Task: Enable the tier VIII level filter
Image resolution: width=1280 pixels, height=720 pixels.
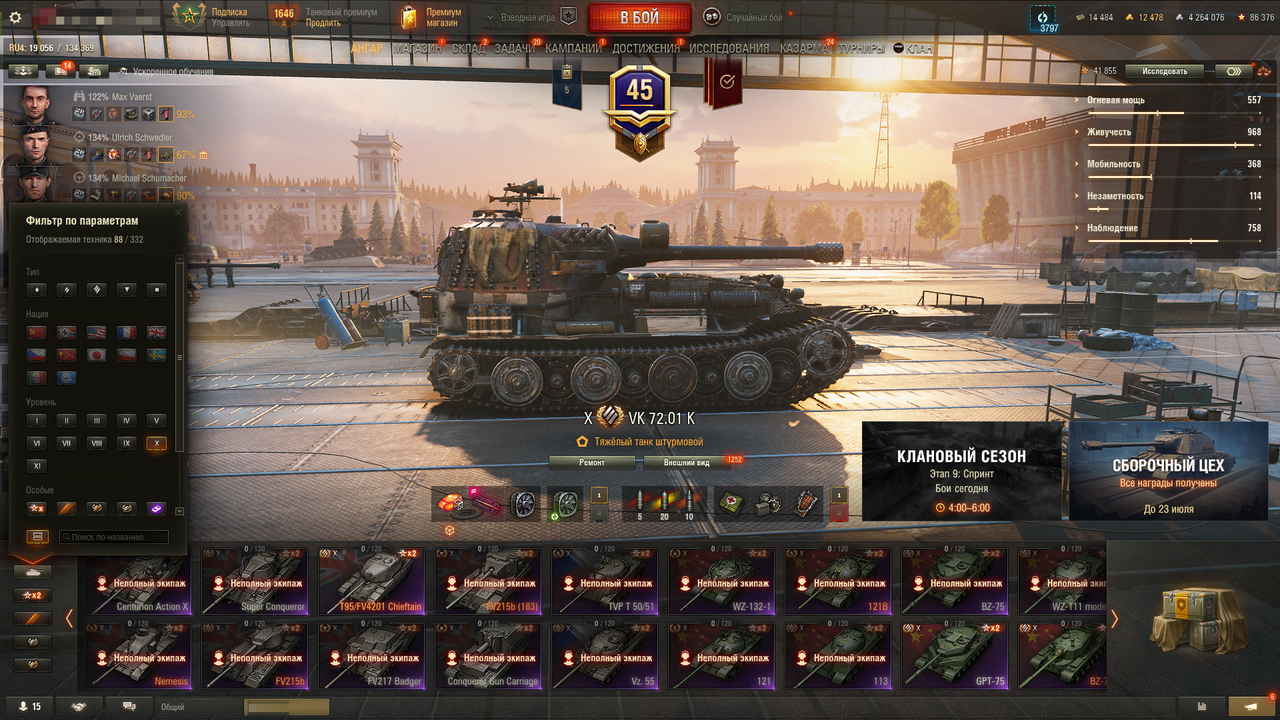Action: coord(97,443)
